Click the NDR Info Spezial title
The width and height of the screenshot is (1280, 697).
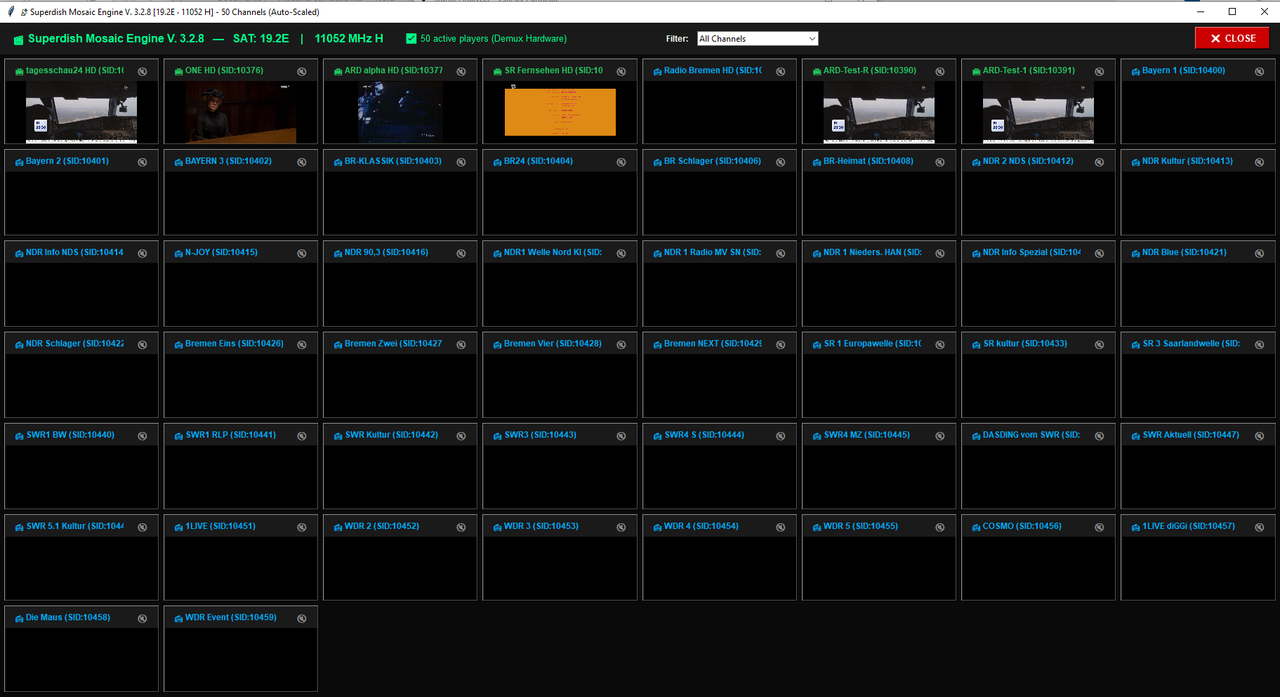(1032, 252)
